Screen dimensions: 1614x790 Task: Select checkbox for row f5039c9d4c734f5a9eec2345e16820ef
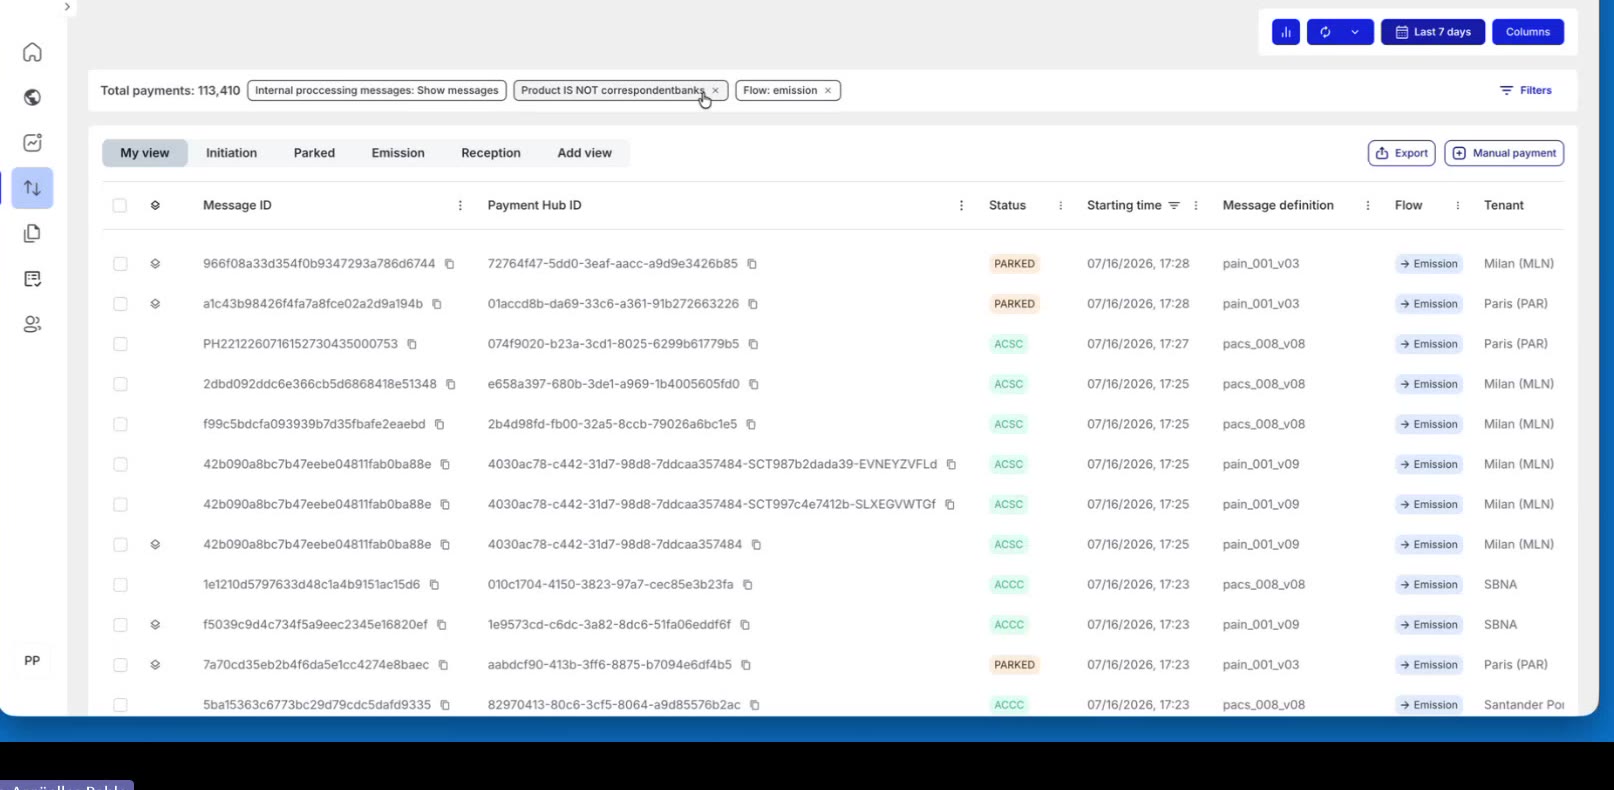120,625
